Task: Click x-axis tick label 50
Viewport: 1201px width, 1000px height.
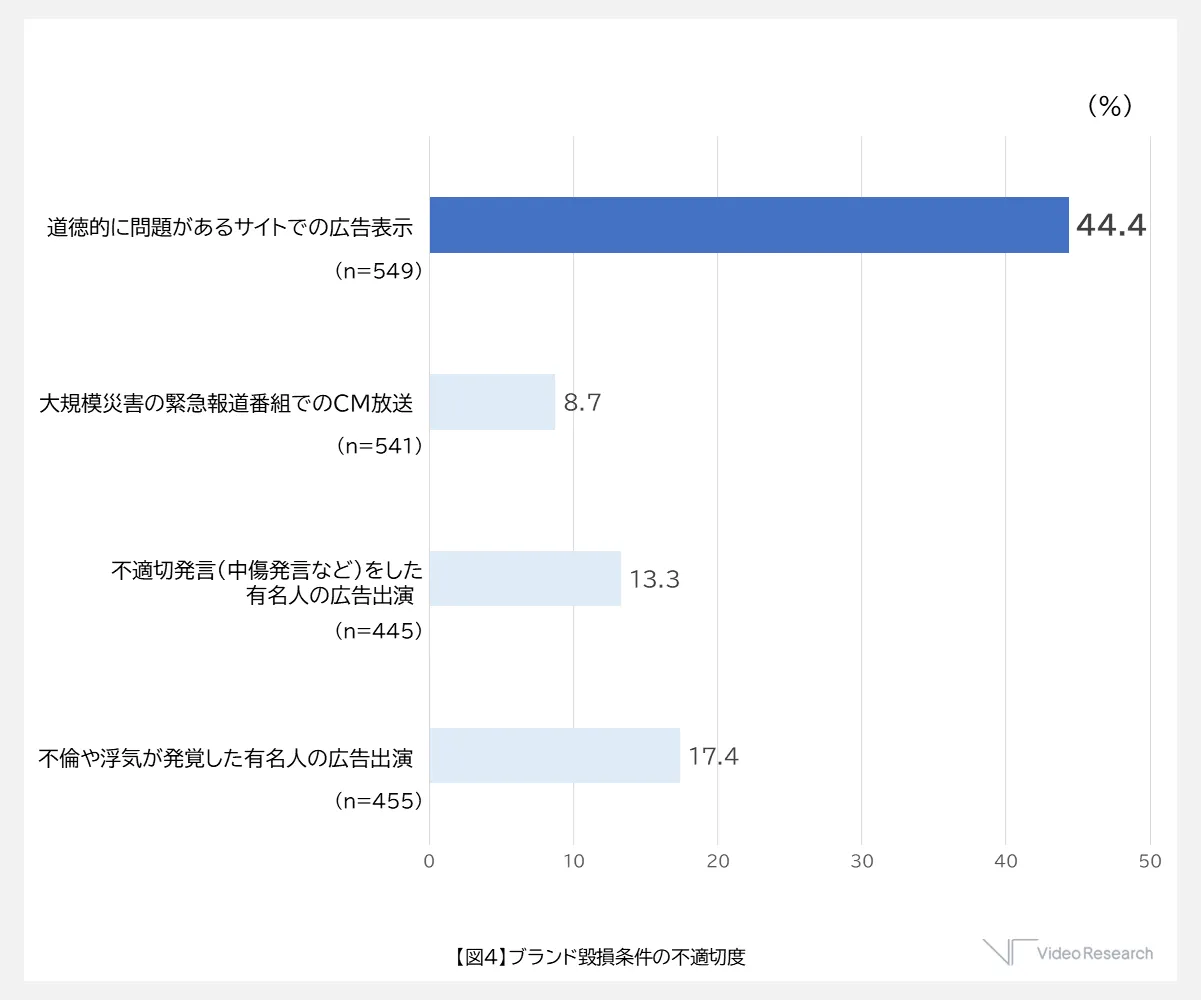Action: pyautogui.click(x=1150, y=860)
